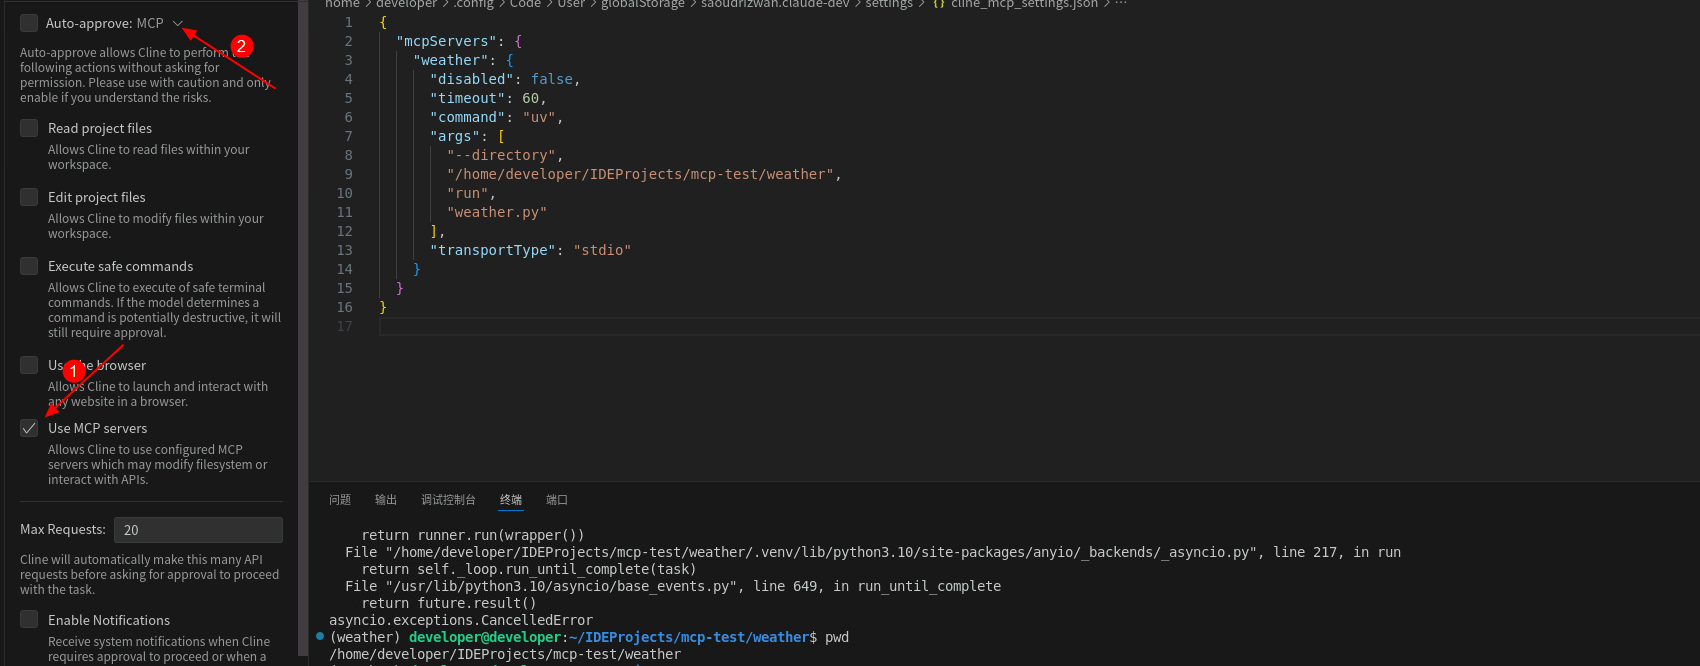Open the globalStorage breadcrumb dropdown
Image resolution: width=1700 pixels, height=666 pixels.
tap(642, 4)
